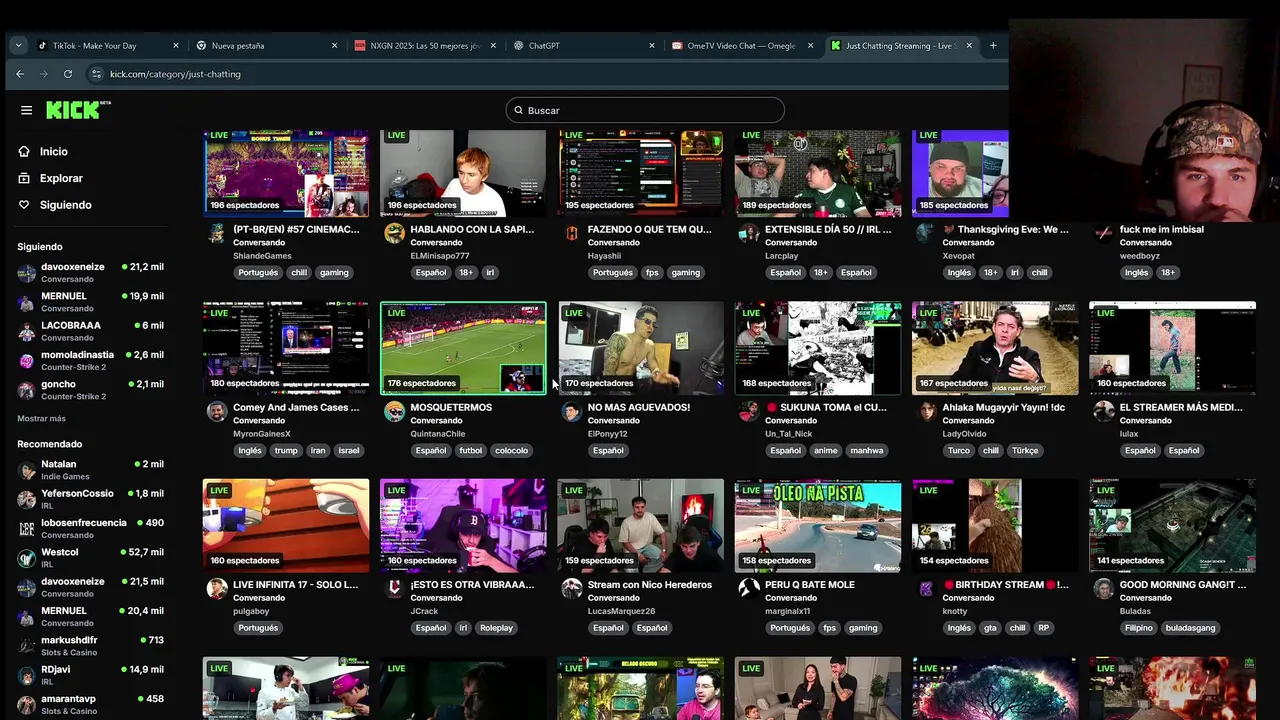Open LadyOlvido channel name
1280x720 pixels.
tap(965, 434)
